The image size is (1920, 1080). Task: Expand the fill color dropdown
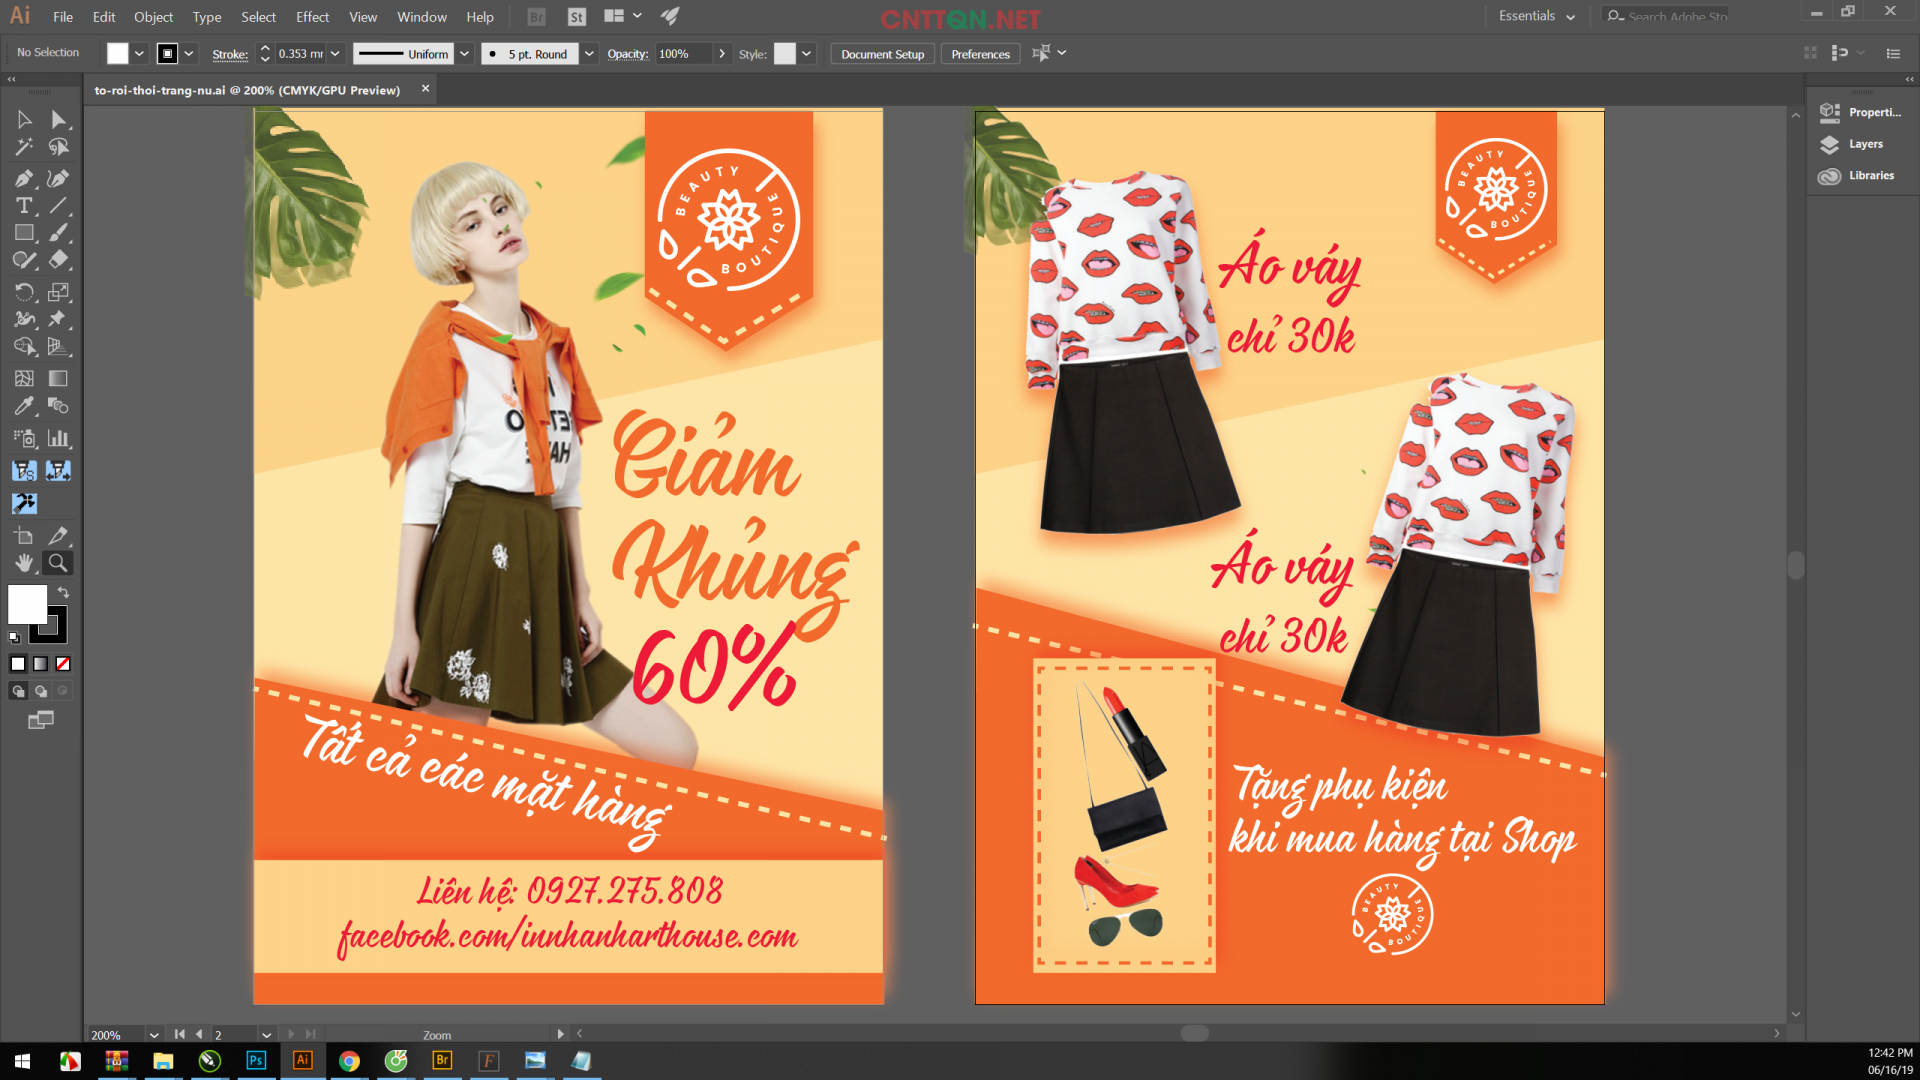140,54
